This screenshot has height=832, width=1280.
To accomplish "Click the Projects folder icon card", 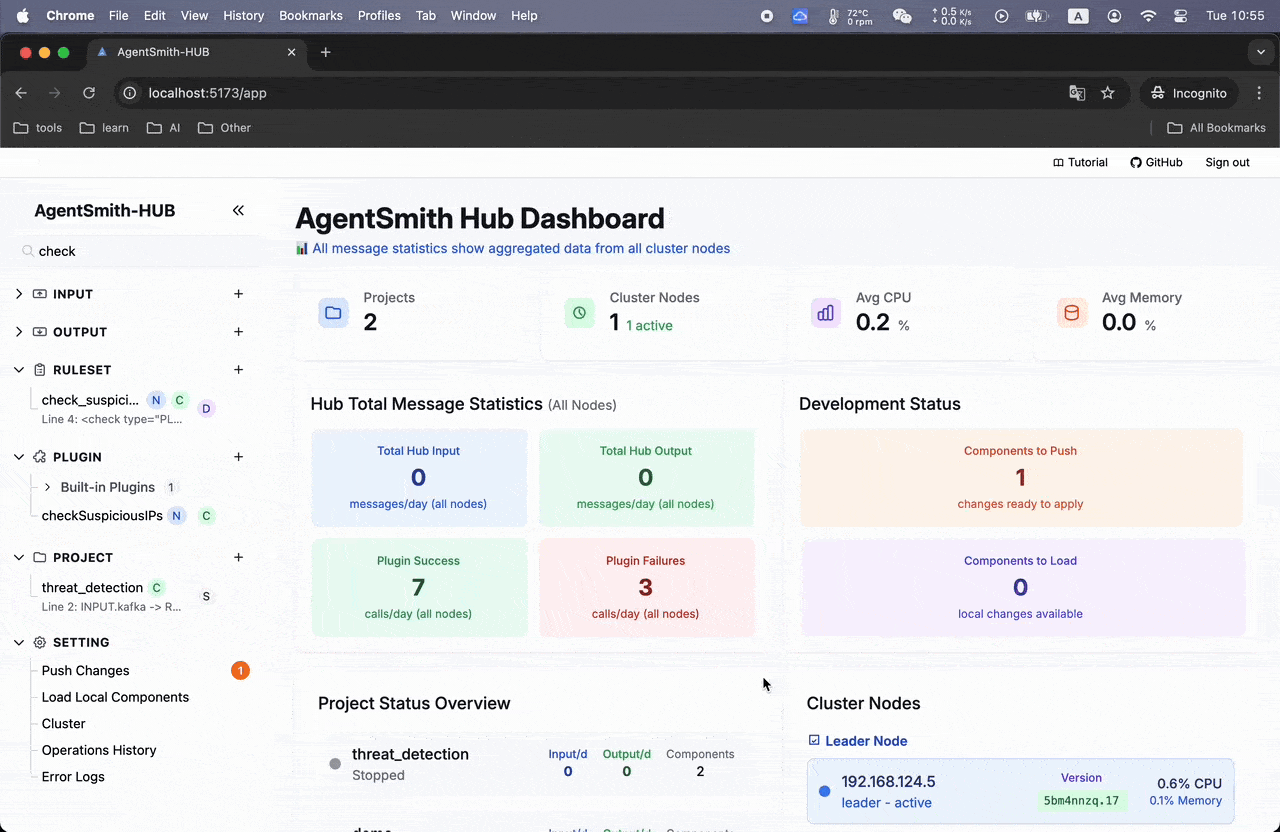I will (x=333, y=313).
